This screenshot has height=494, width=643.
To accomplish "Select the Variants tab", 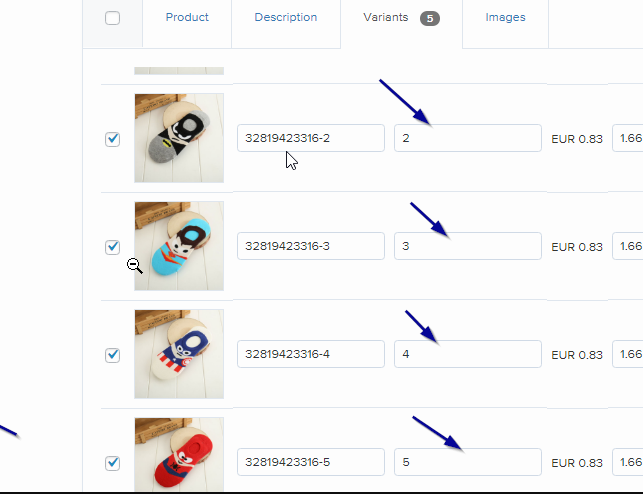I will tap(385, 18).
